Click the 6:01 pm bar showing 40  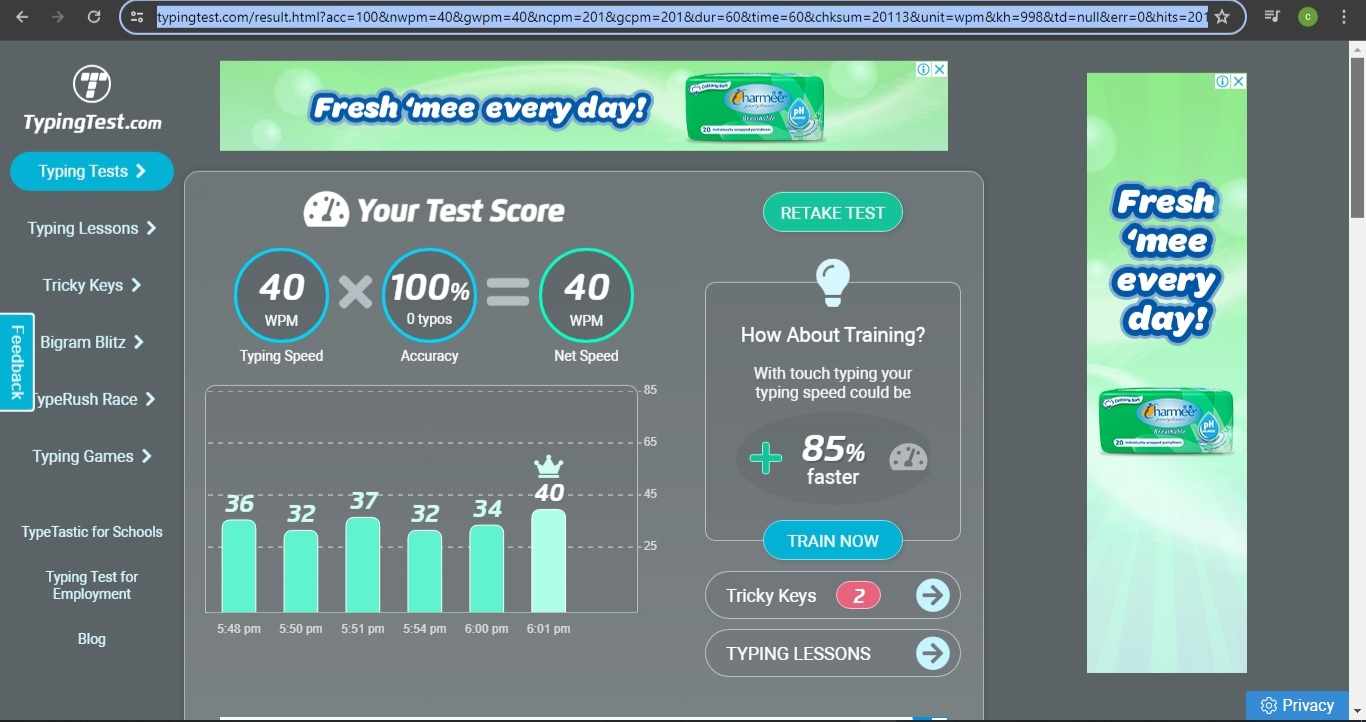pos(549,561)
